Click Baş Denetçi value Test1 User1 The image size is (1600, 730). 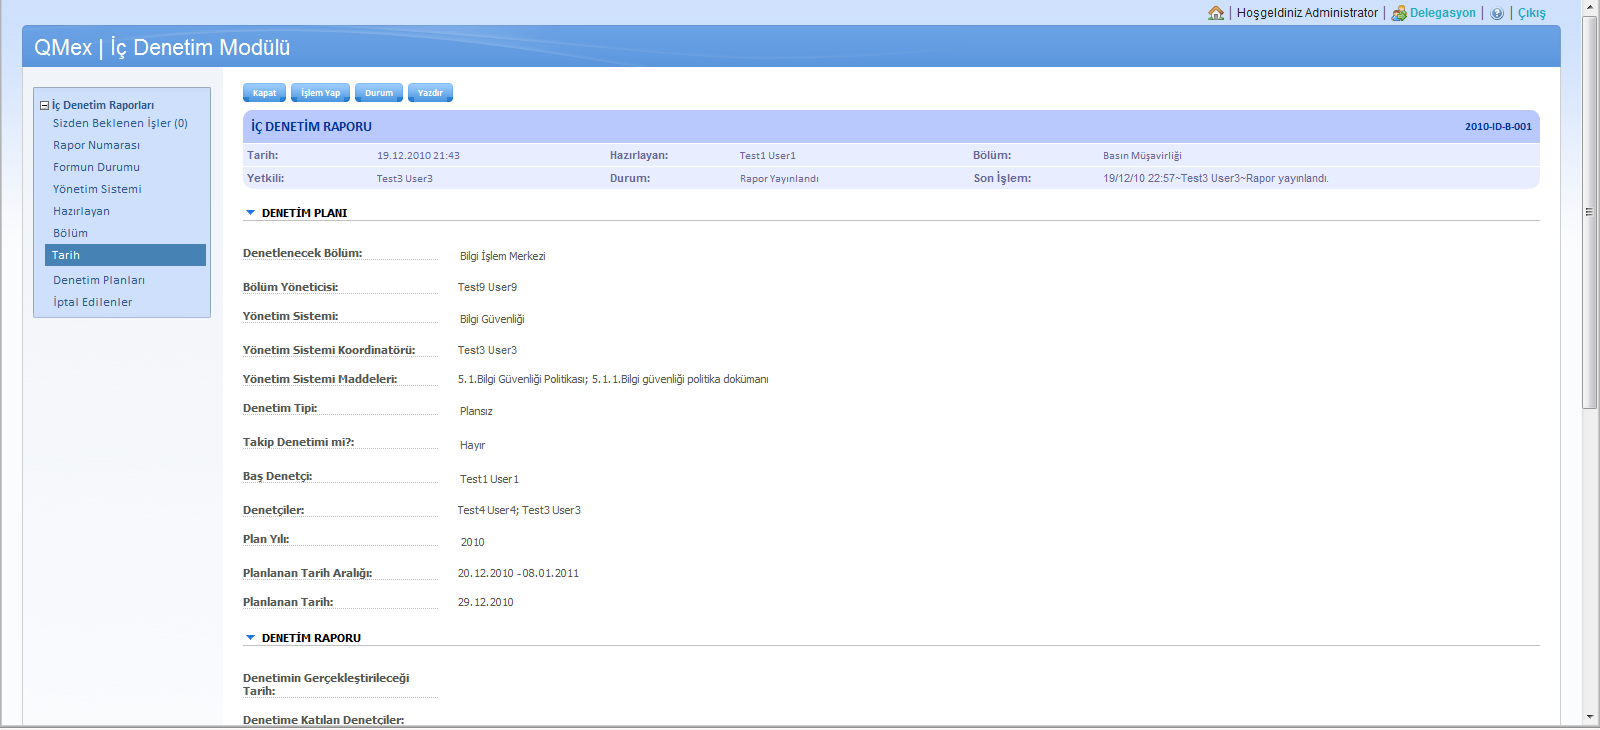coord(489,480)
